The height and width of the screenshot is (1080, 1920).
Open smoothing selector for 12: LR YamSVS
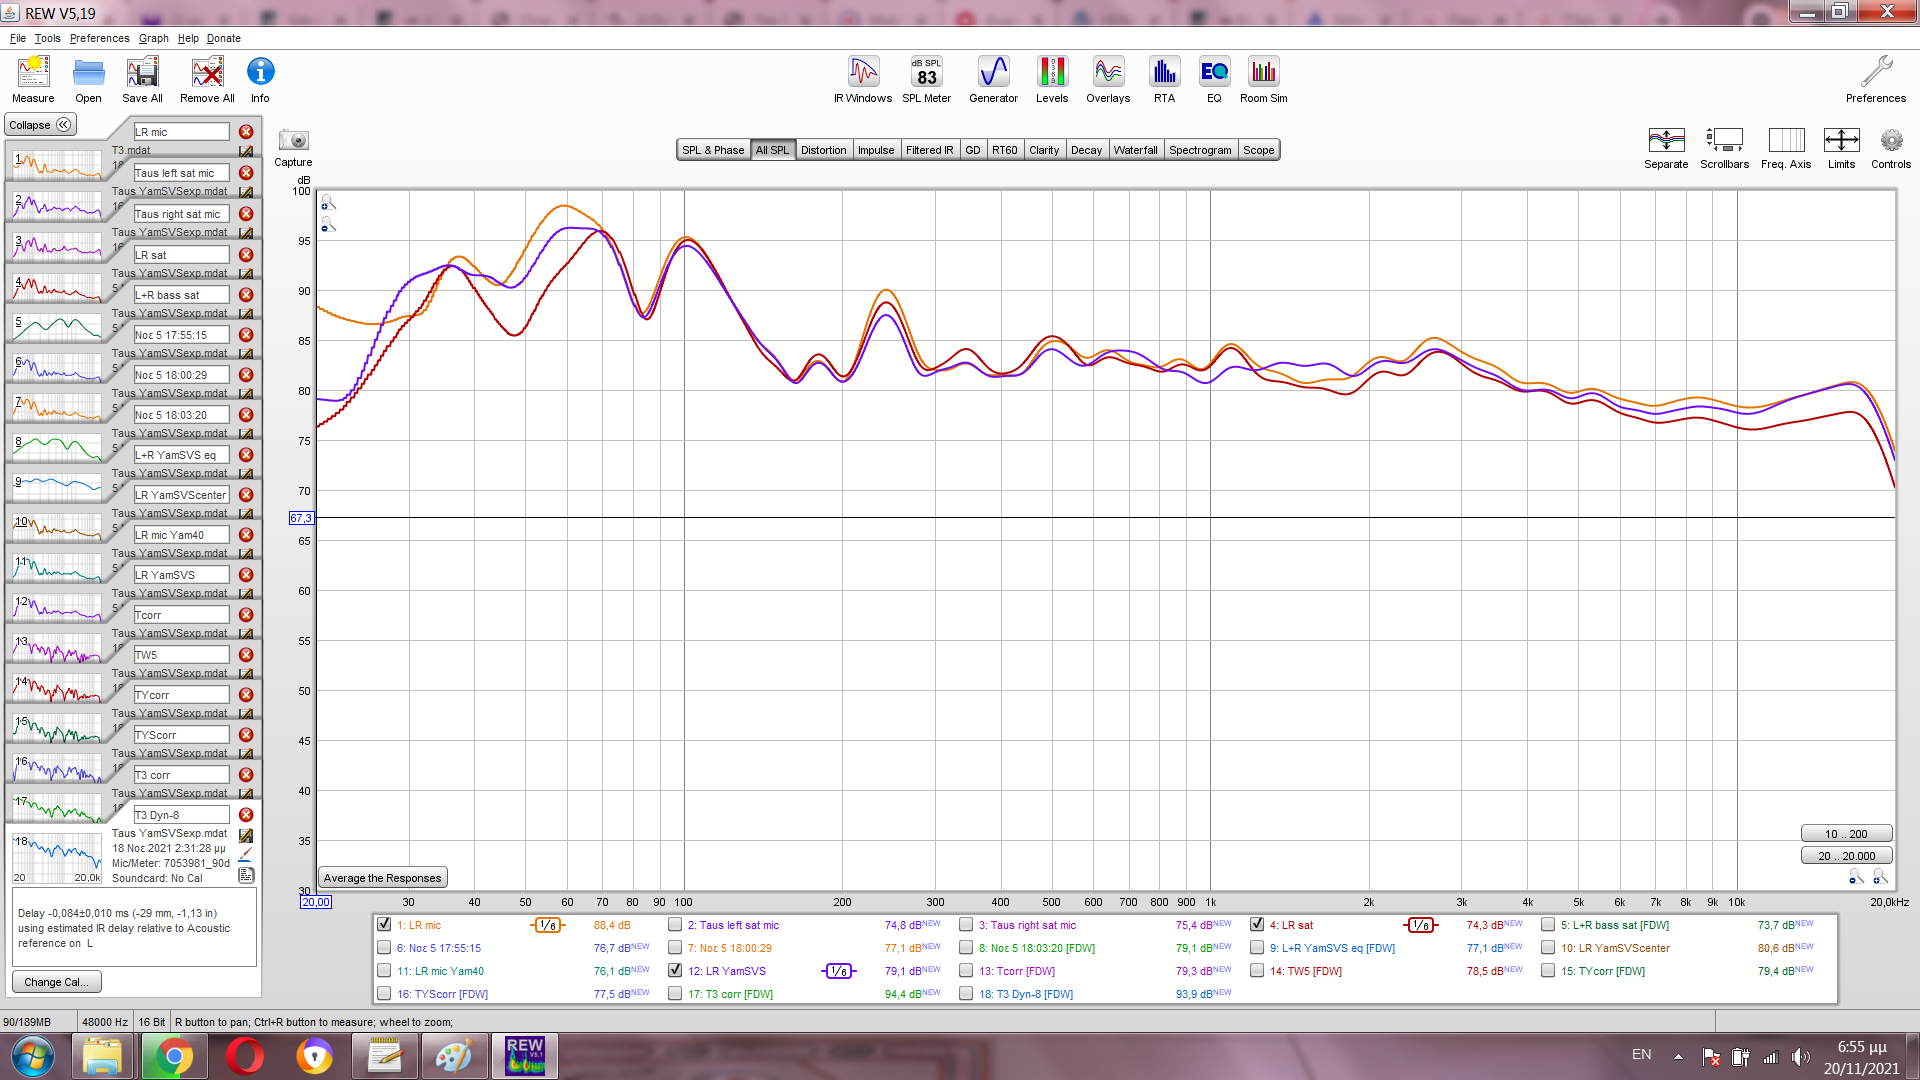(x=838, y=971)
